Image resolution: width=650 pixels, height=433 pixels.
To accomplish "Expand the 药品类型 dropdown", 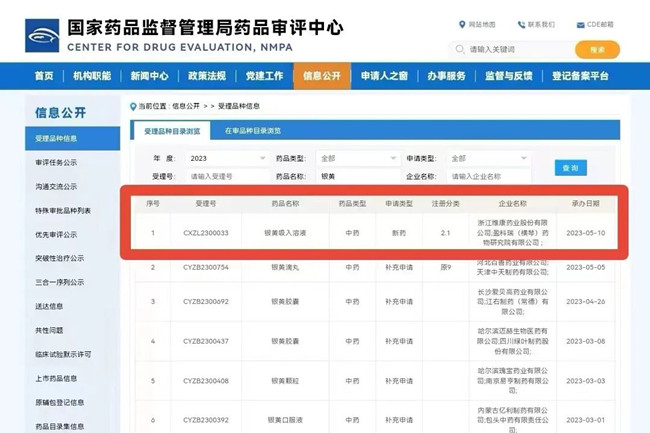I will tap(357, 158).
